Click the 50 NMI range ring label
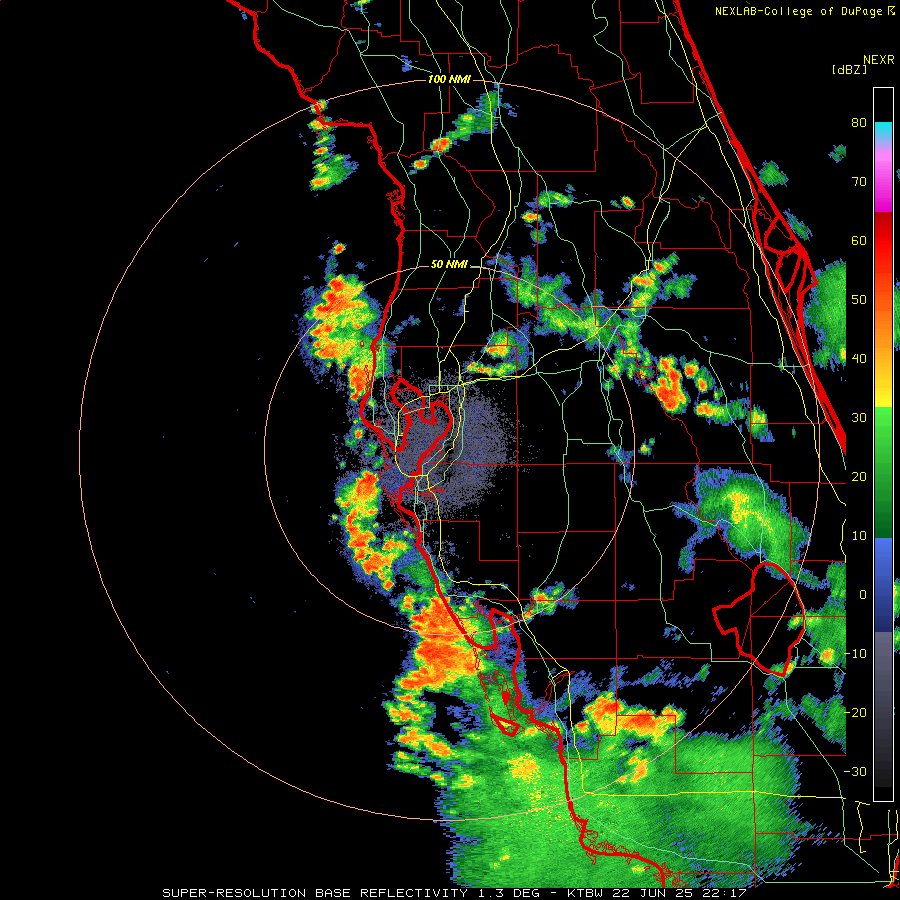 tap(449, 265)
